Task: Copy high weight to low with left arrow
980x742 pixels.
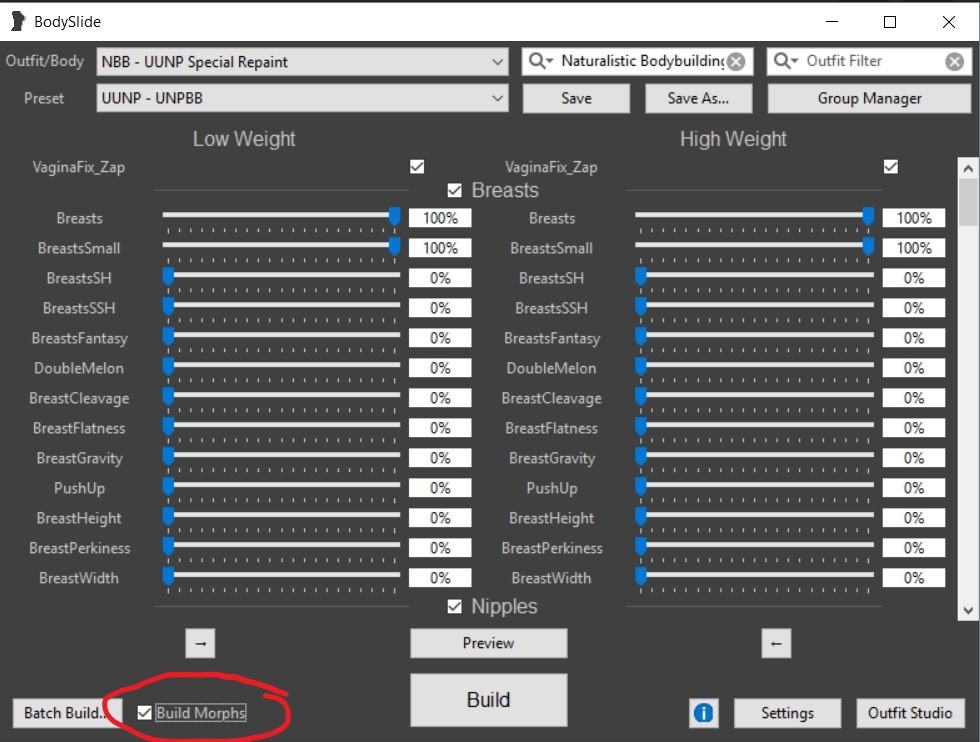Action: [x=776, y=643]
